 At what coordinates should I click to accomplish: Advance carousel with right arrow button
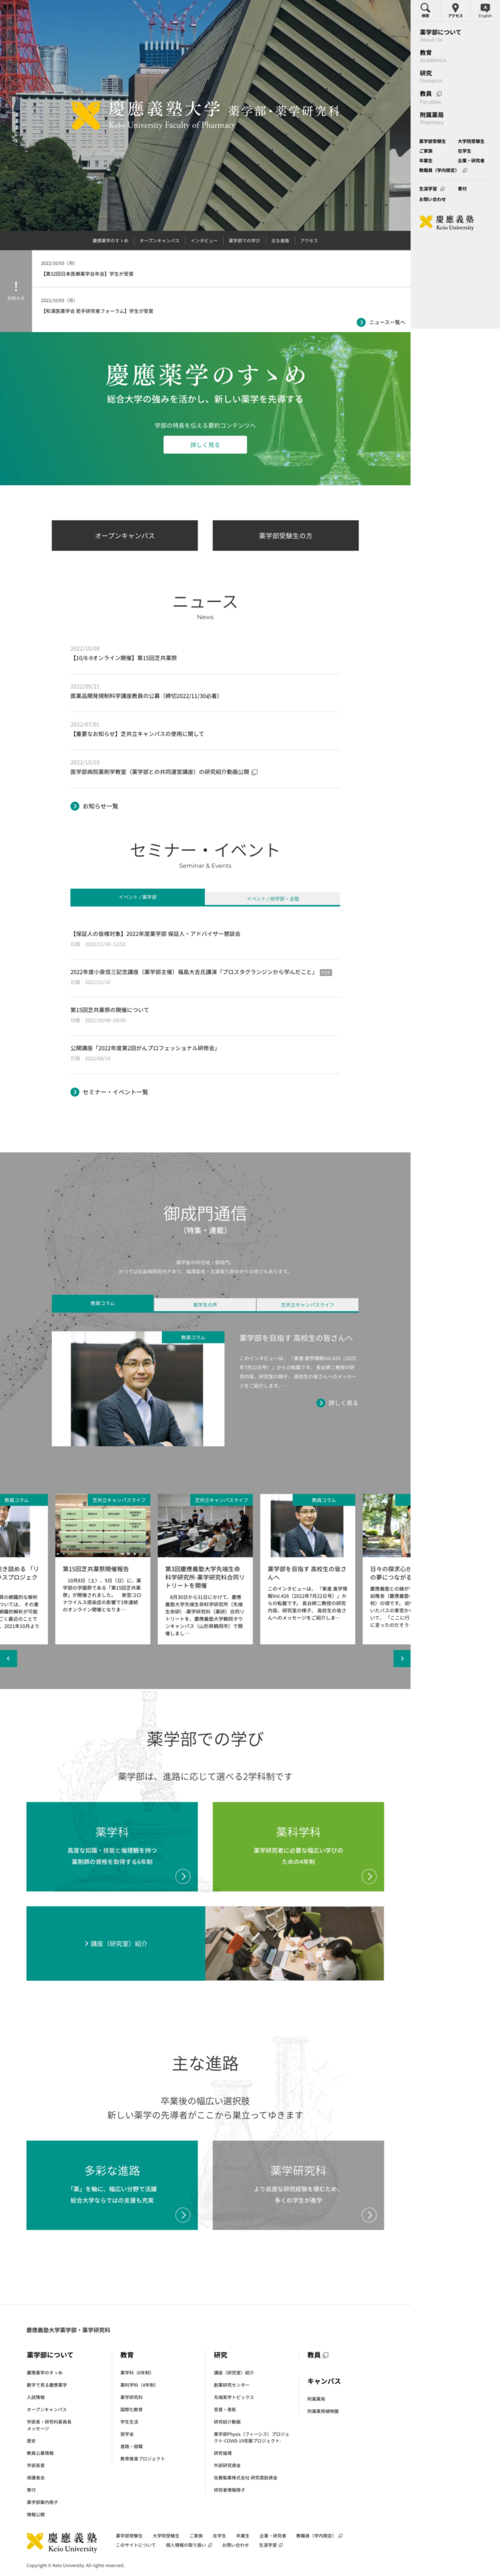(402, 1658)
